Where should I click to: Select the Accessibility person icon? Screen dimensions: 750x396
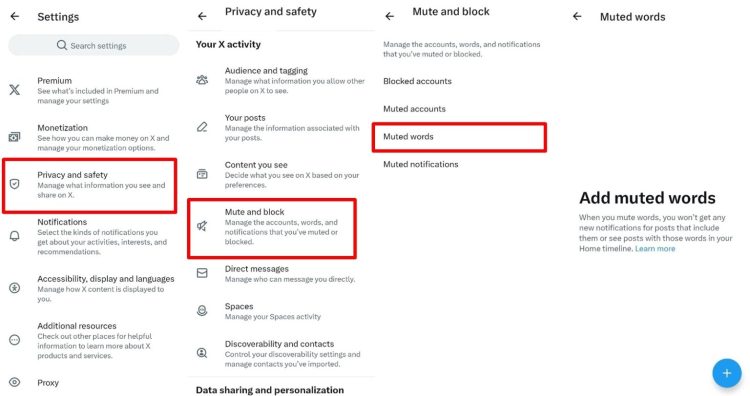coord(15,288)
